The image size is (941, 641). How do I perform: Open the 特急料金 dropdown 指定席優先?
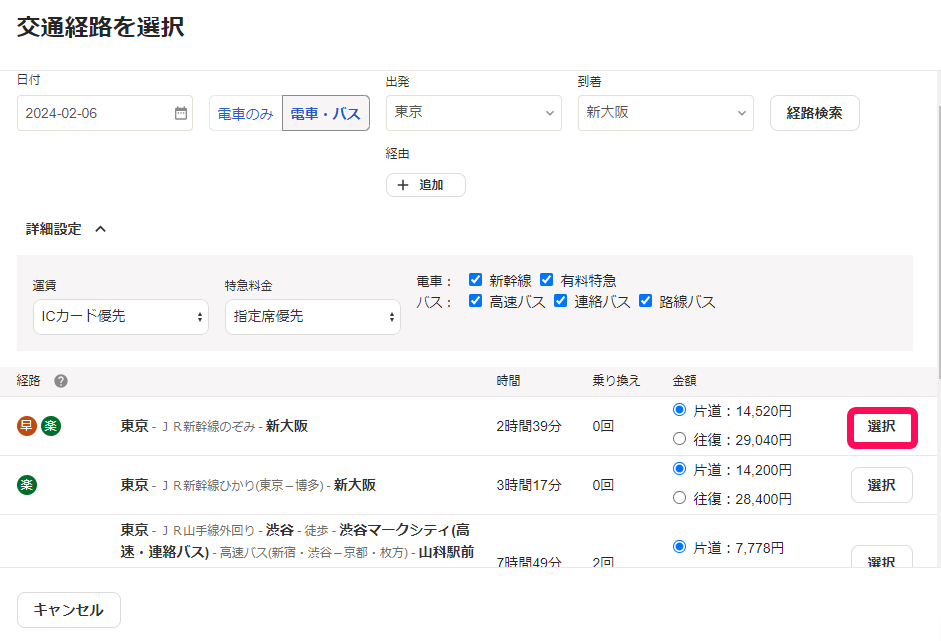313,317
